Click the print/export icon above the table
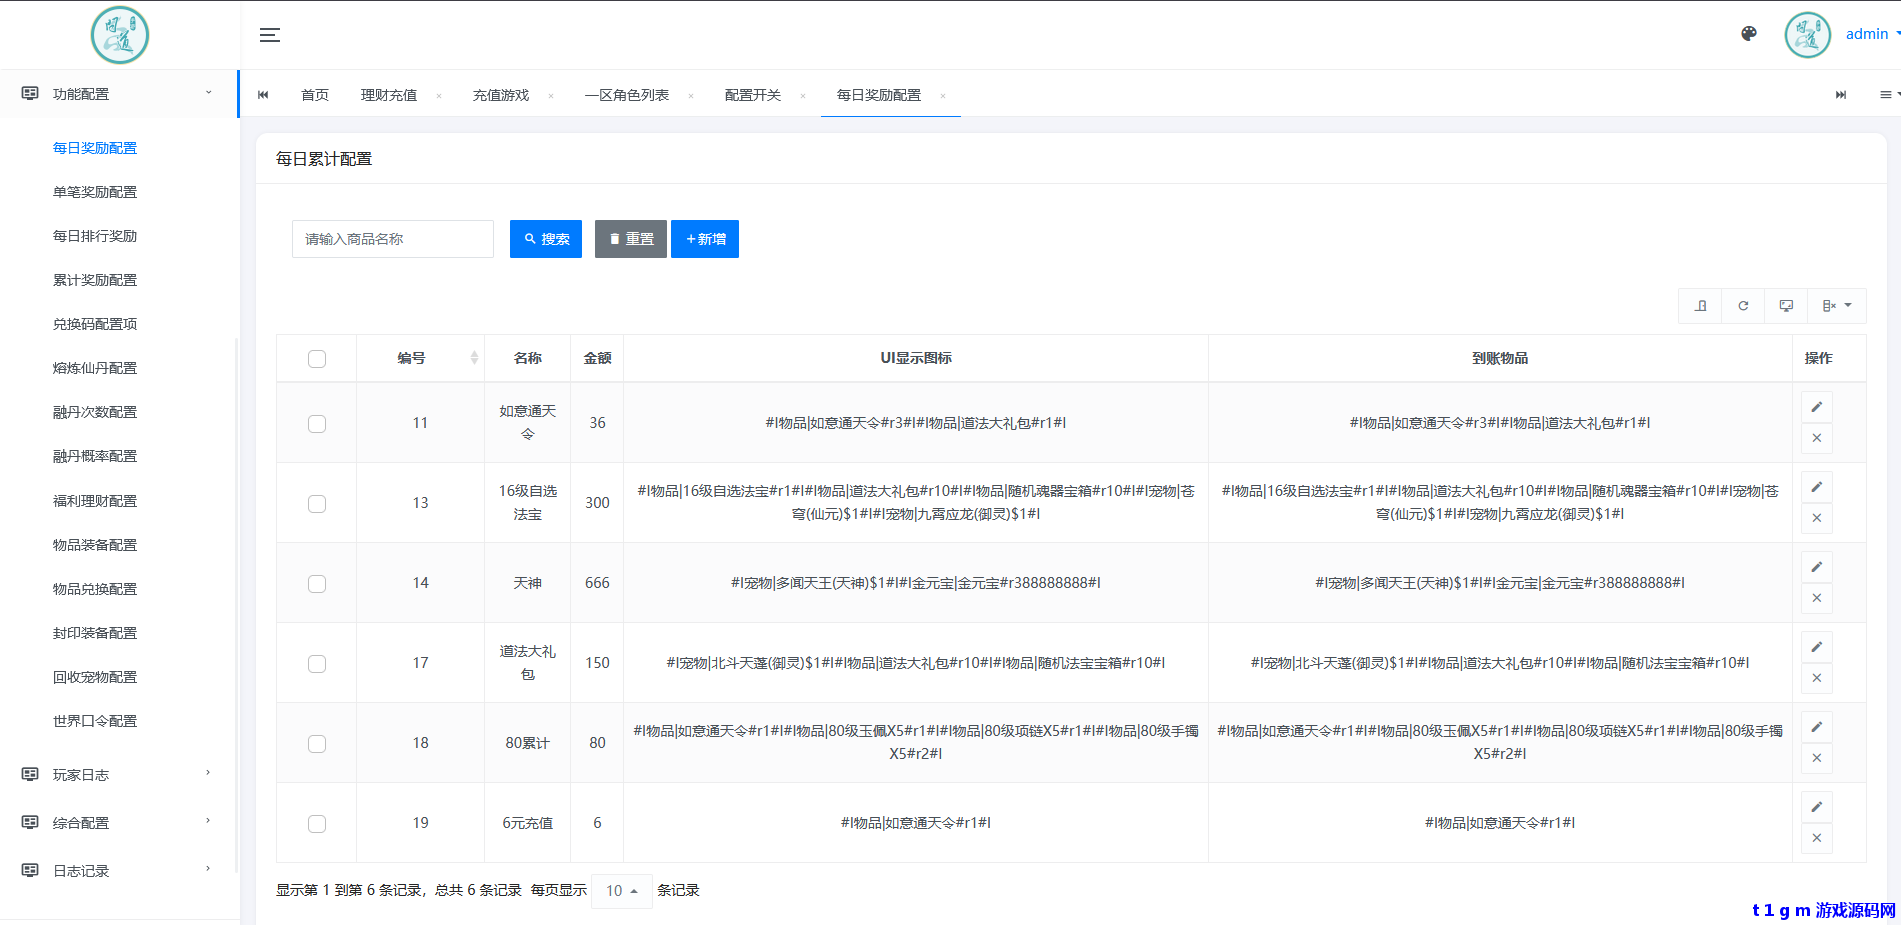1901x925 pixels. pos(1700,305)
